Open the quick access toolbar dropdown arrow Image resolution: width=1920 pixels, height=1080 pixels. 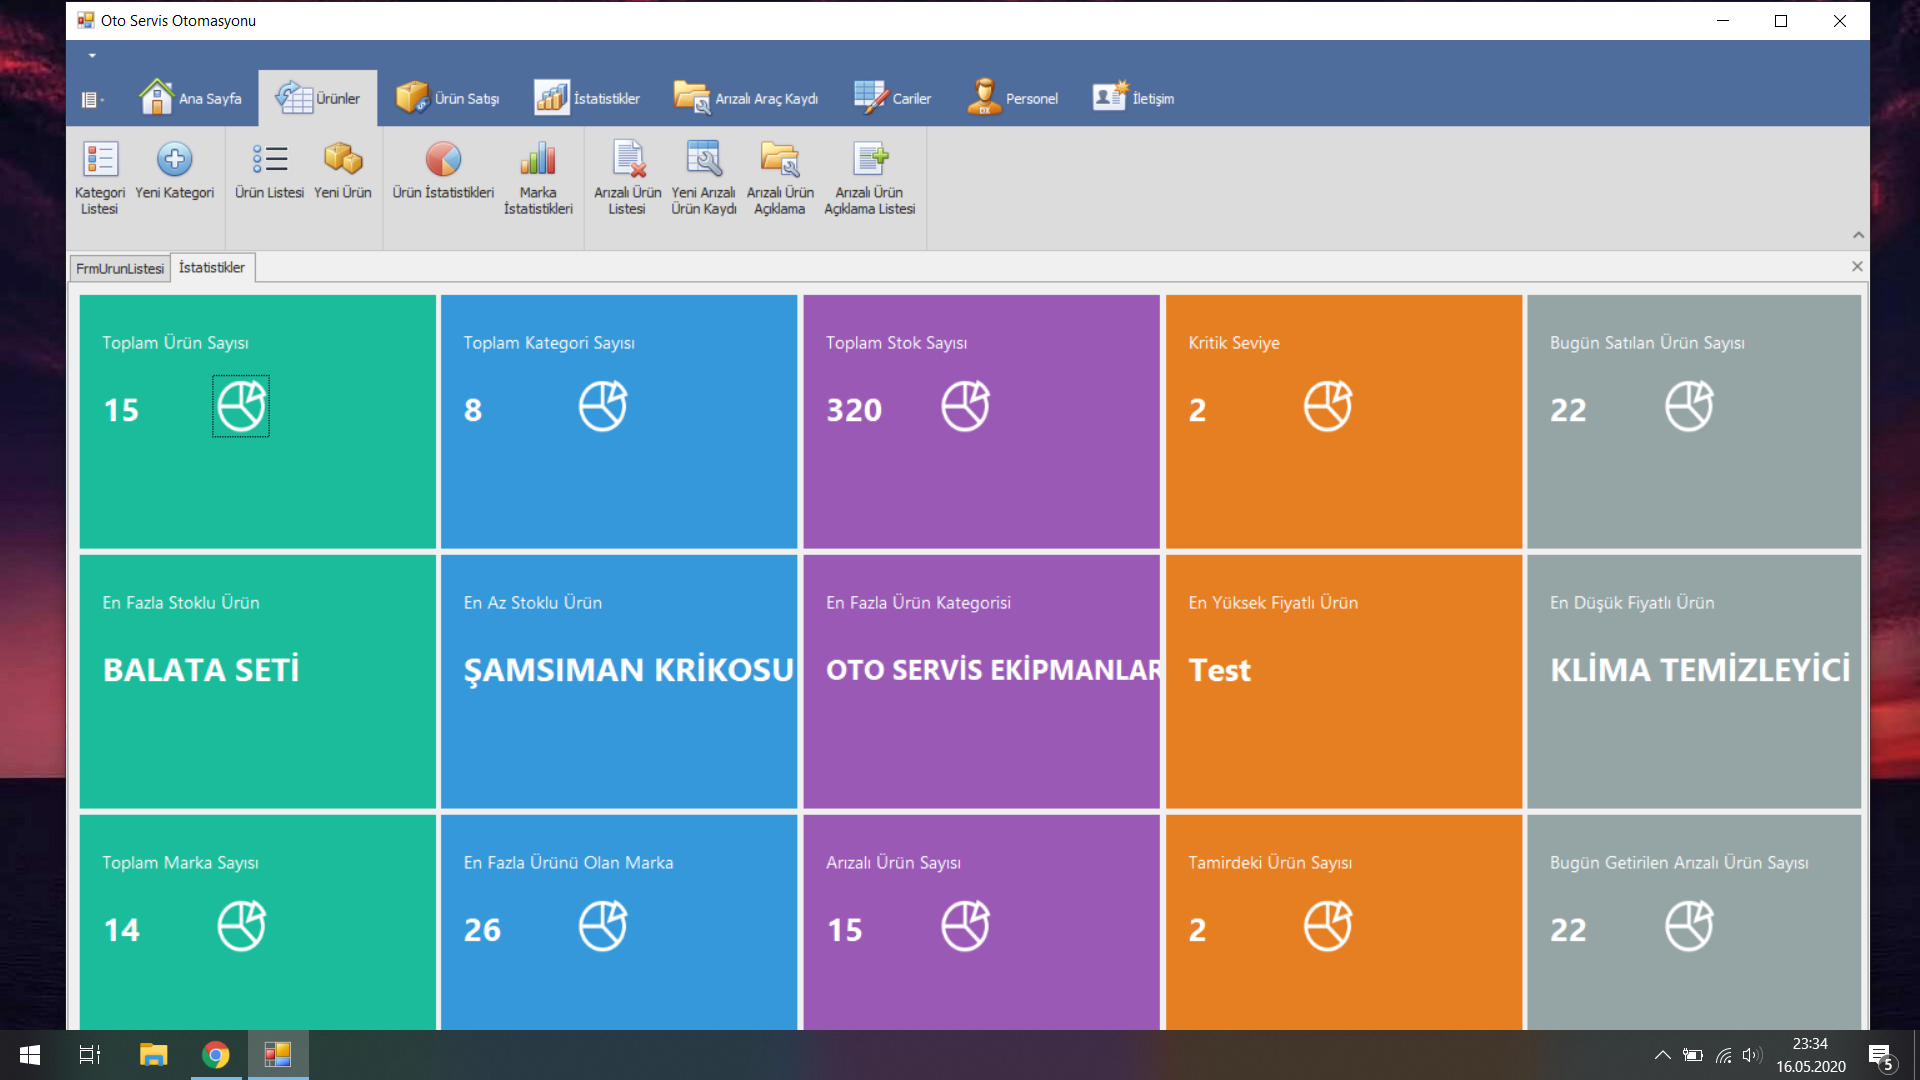pos(92,56)
